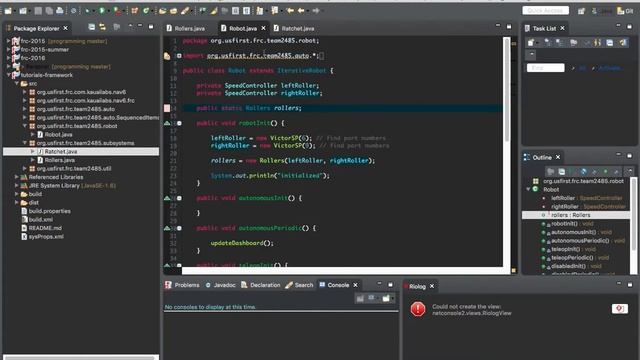Click the Display Selected Console icon
Screen dimensions: 640x360
(x=371, y=298)
